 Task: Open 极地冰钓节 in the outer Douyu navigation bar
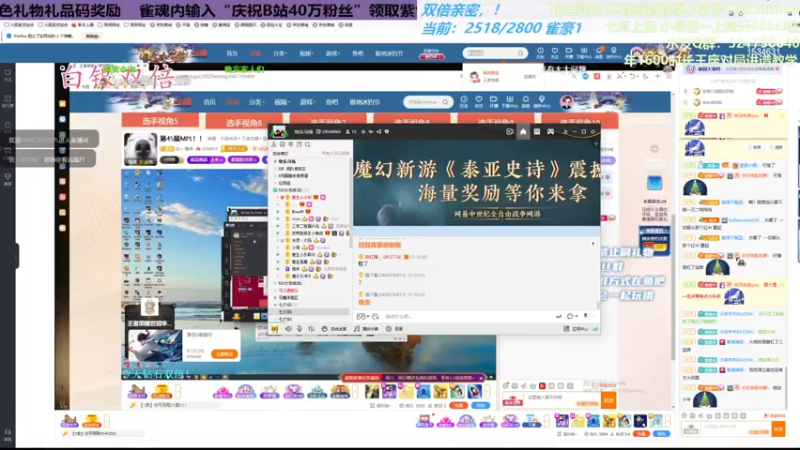(389, 53)
